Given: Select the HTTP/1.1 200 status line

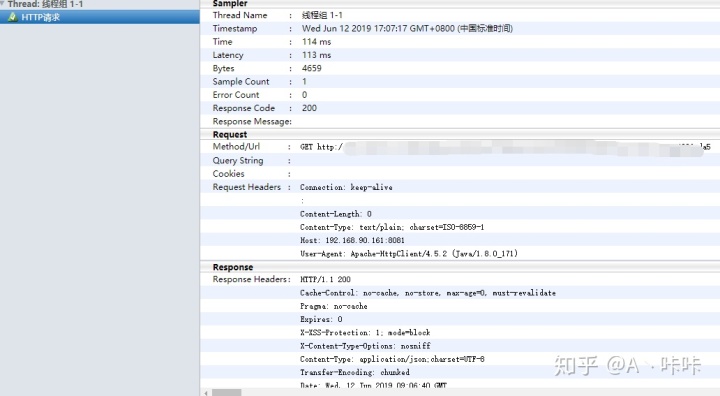Looking at the screenshot, I should [x=325, y=280].
